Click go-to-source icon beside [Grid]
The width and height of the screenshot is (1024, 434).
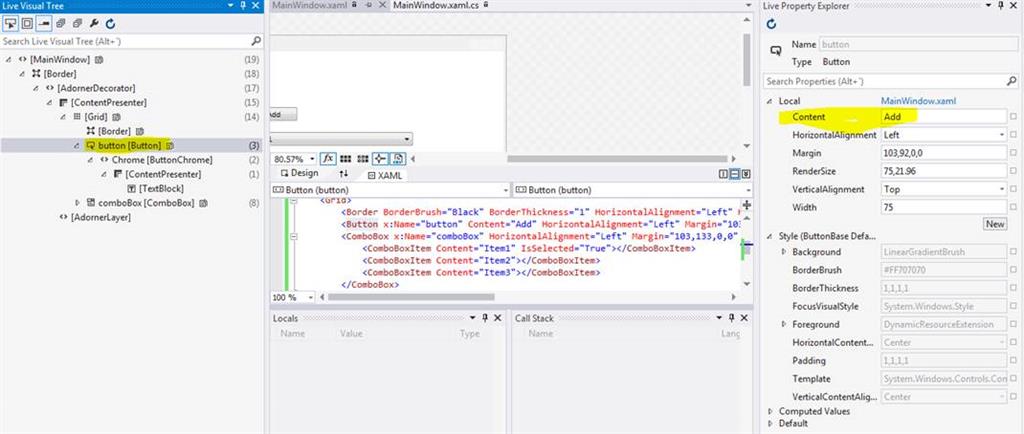(116, 117)
